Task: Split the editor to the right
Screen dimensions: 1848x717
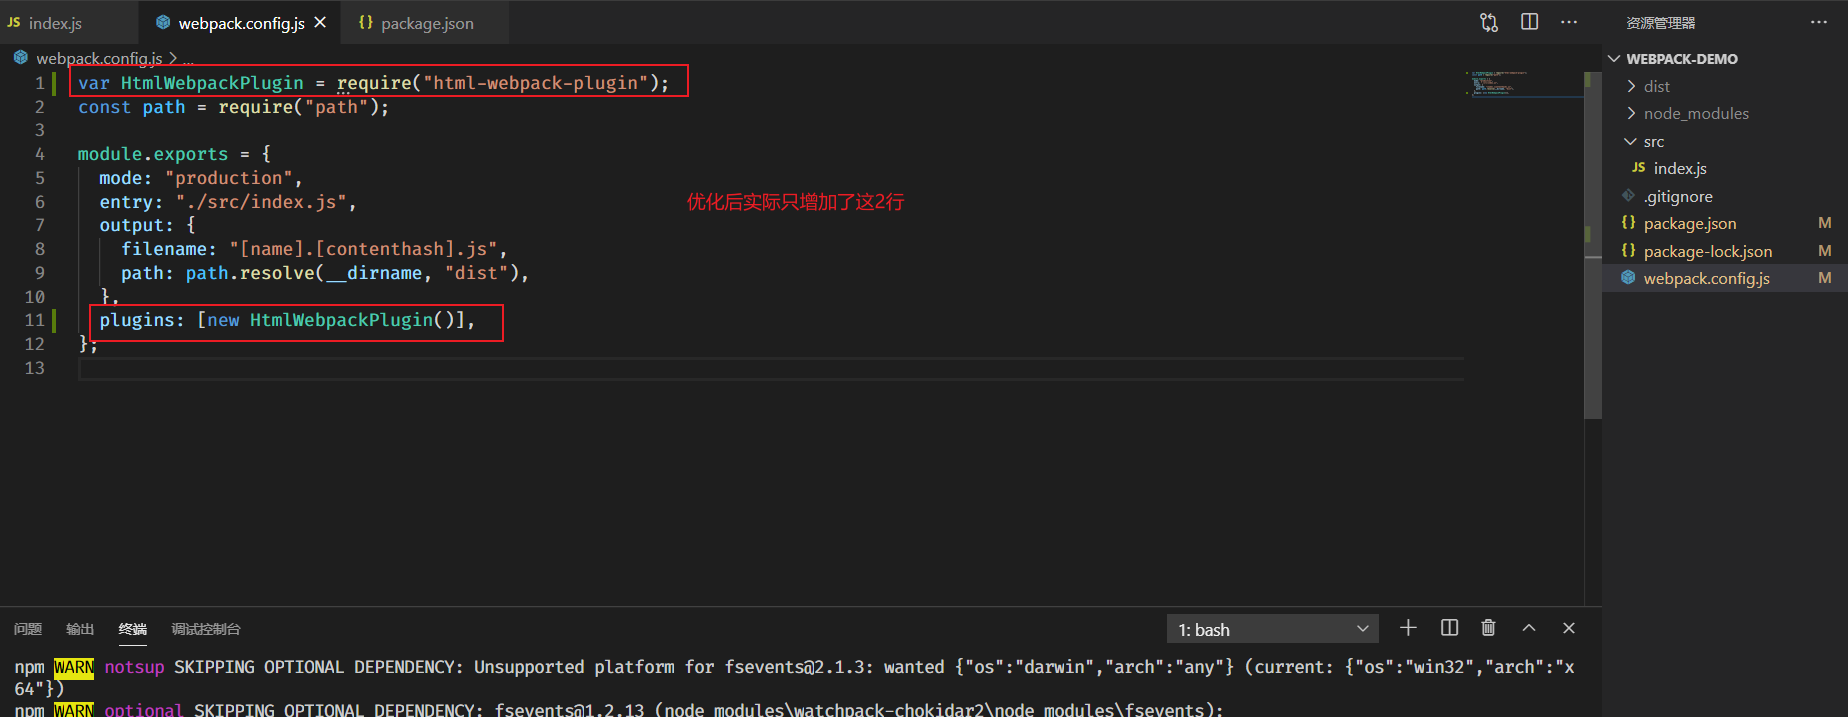Action: 1530,22
